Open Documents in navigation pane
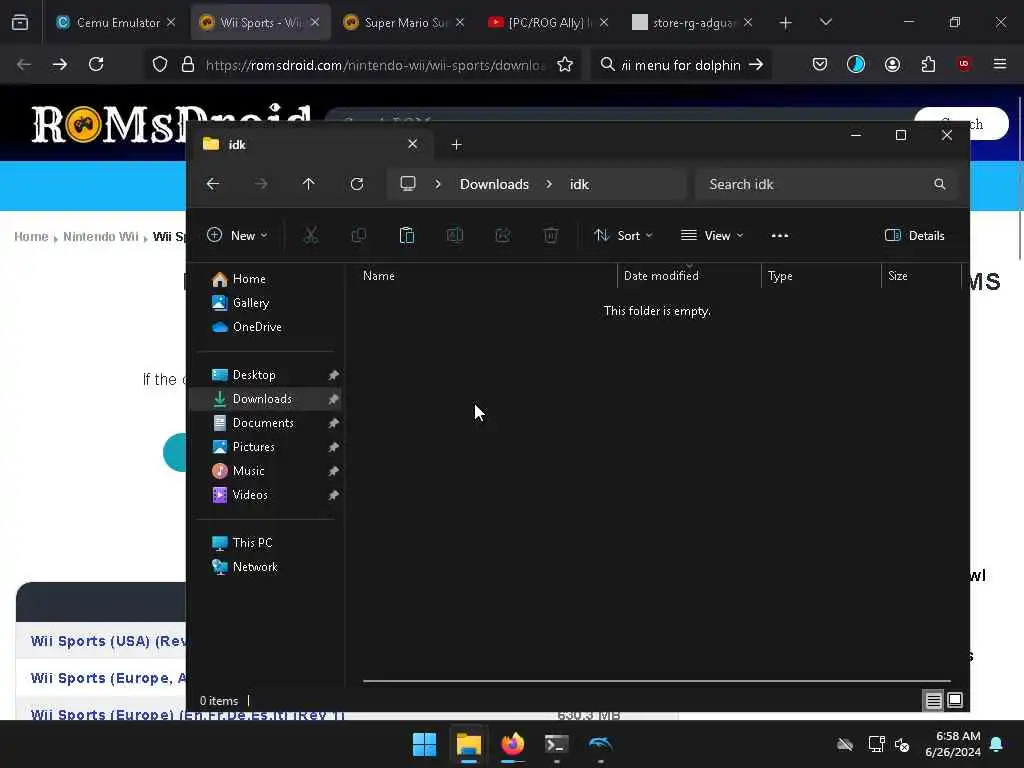Viewport: 1024px width, 768px height. tap(263, 423)
